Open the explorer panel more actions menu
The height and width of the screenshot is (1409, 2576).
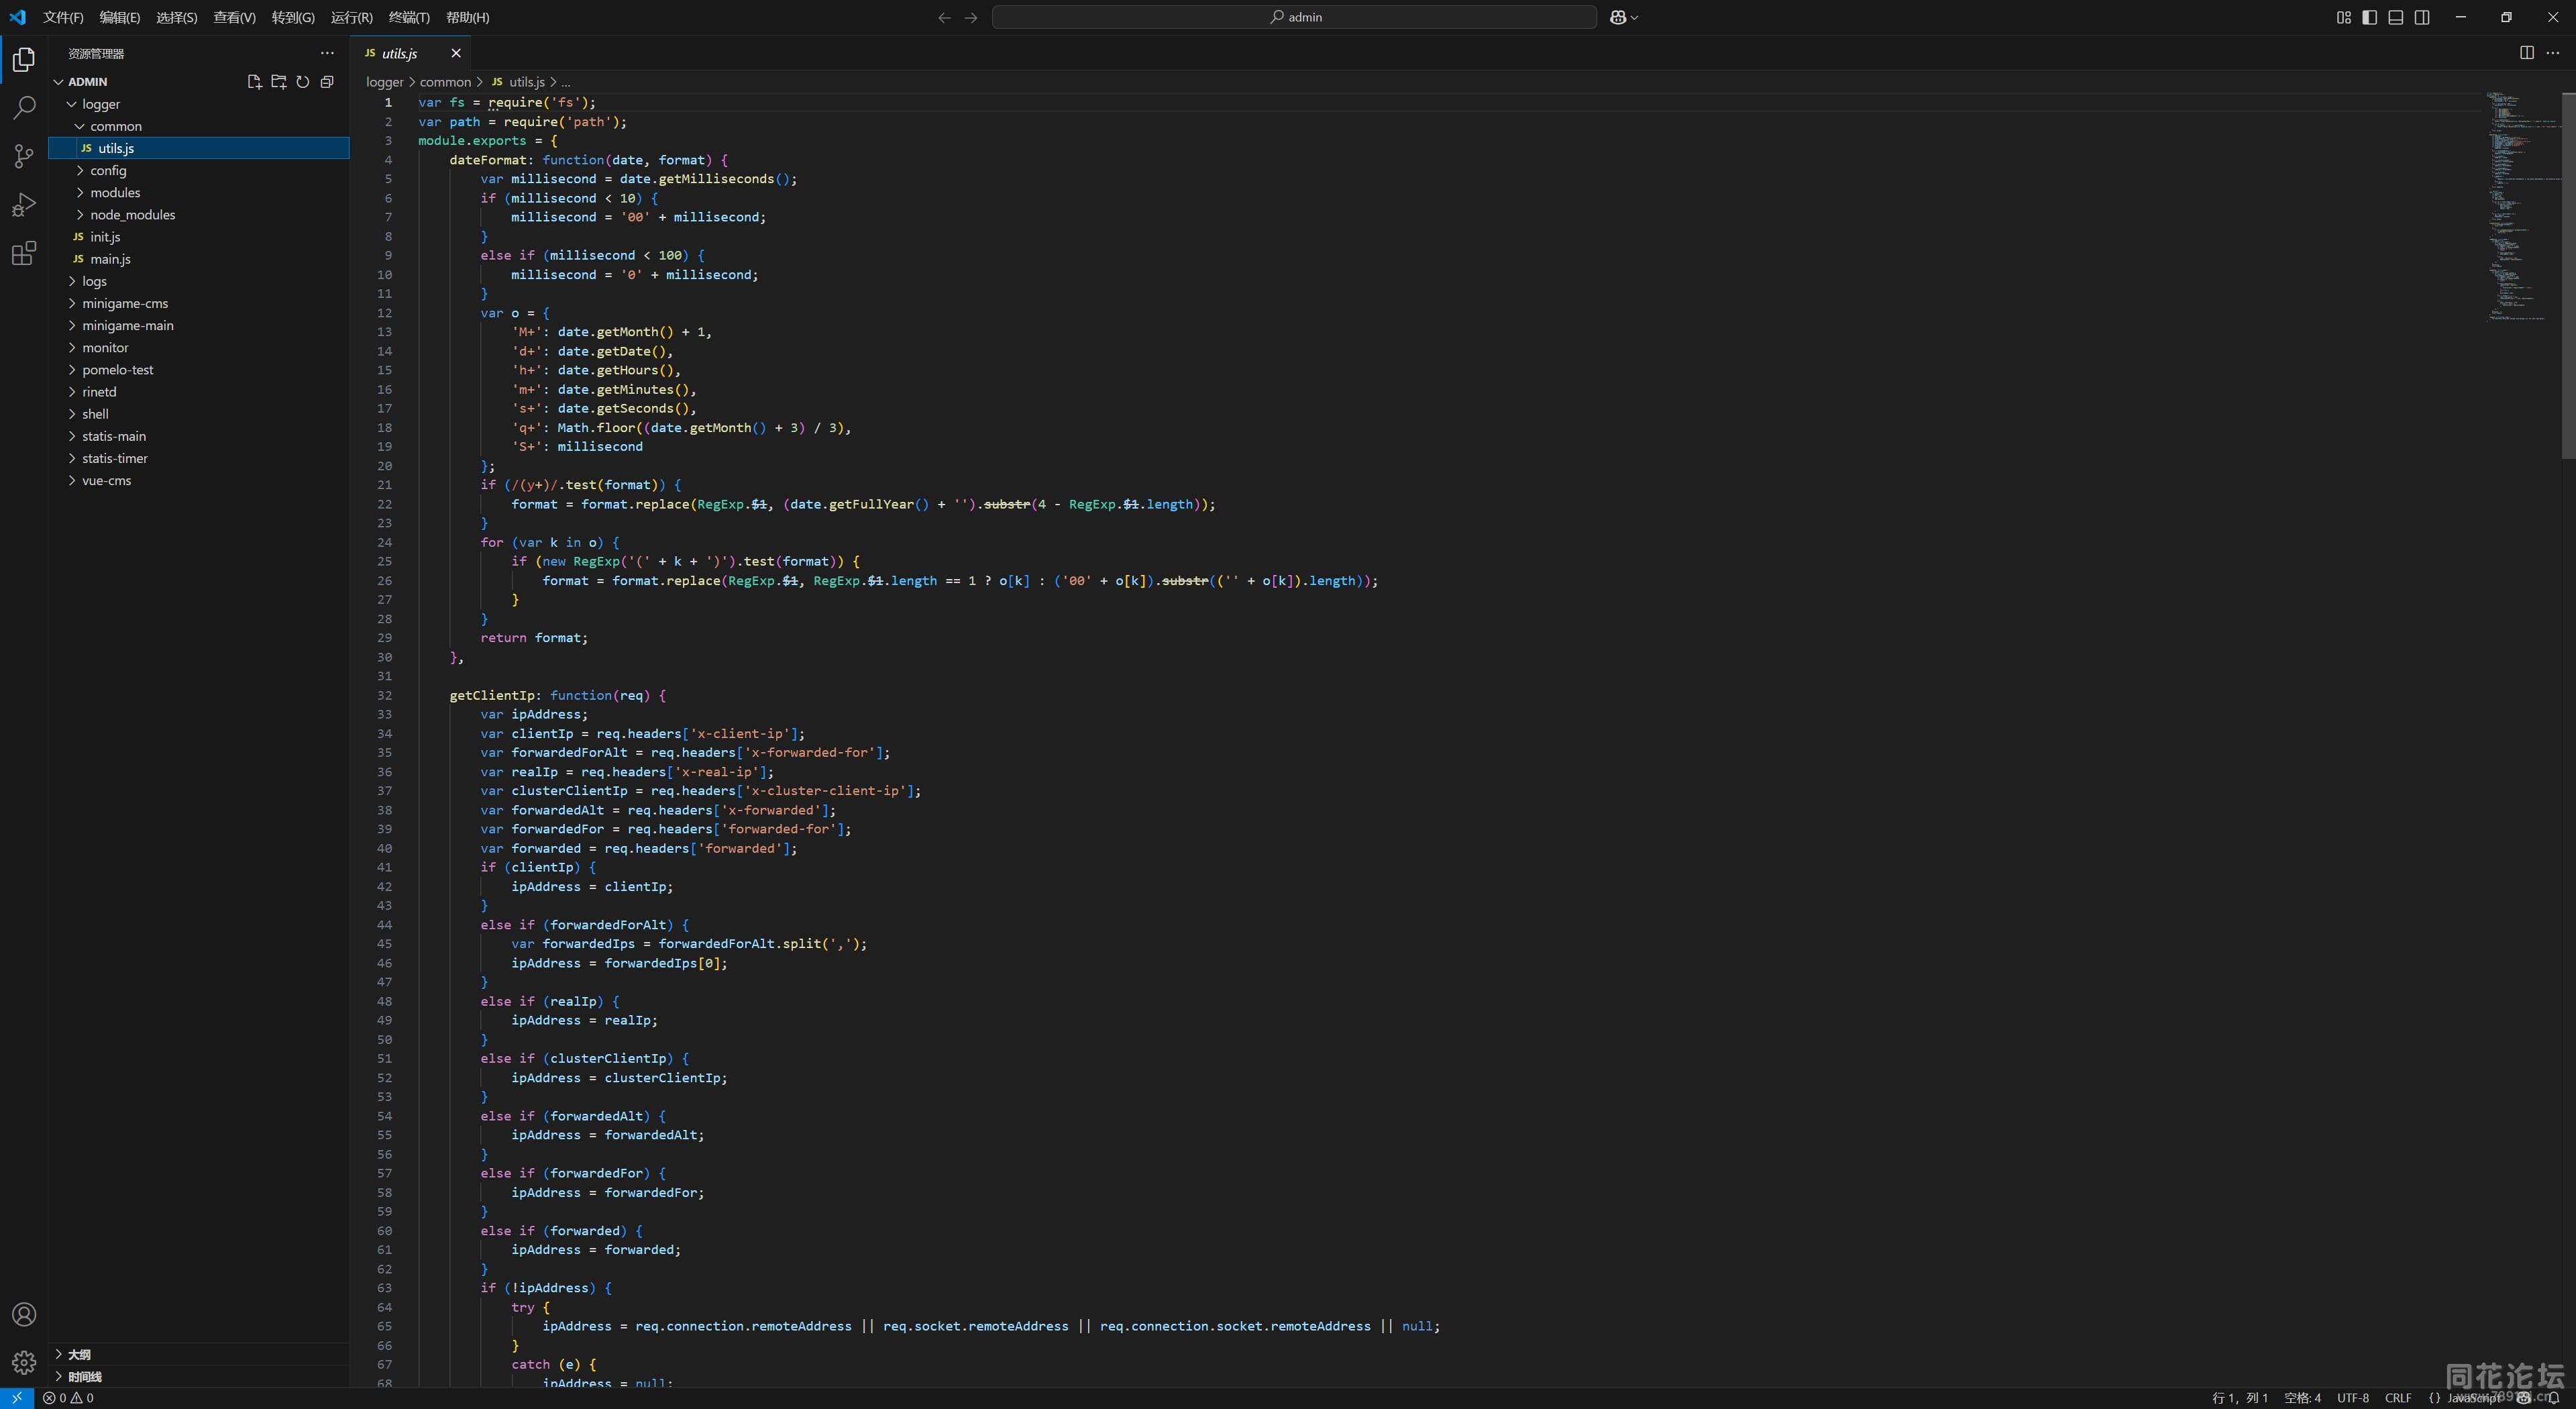(327, 53)
